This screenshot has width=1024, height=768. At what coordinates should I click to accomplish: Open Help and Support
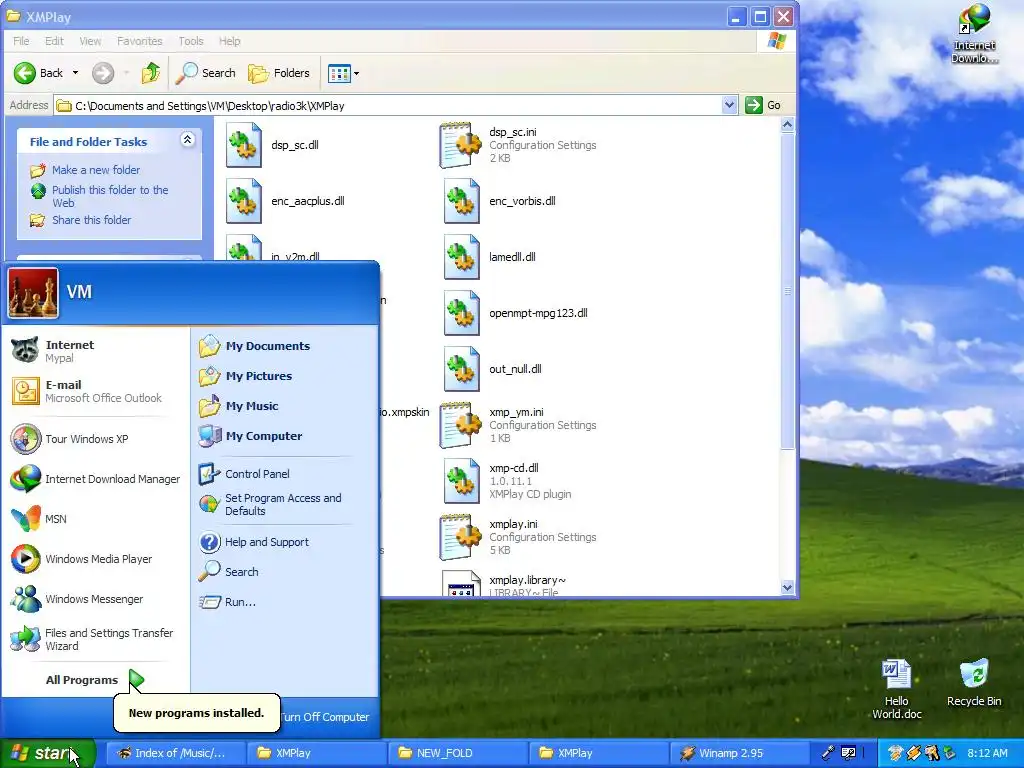pyautogui.click(x=284, y=542)
